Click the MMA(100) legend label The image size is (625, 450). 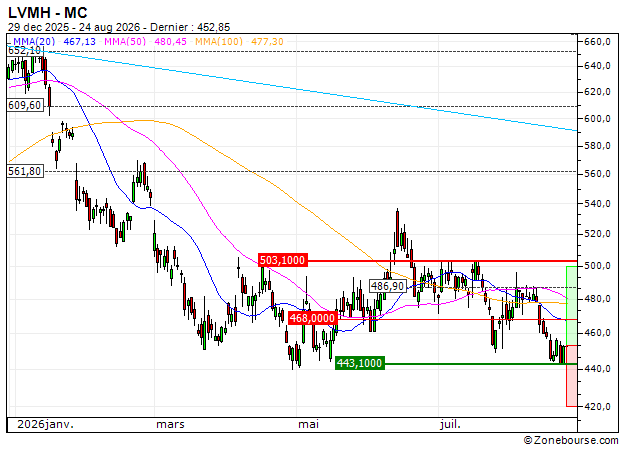click(219, 41)
